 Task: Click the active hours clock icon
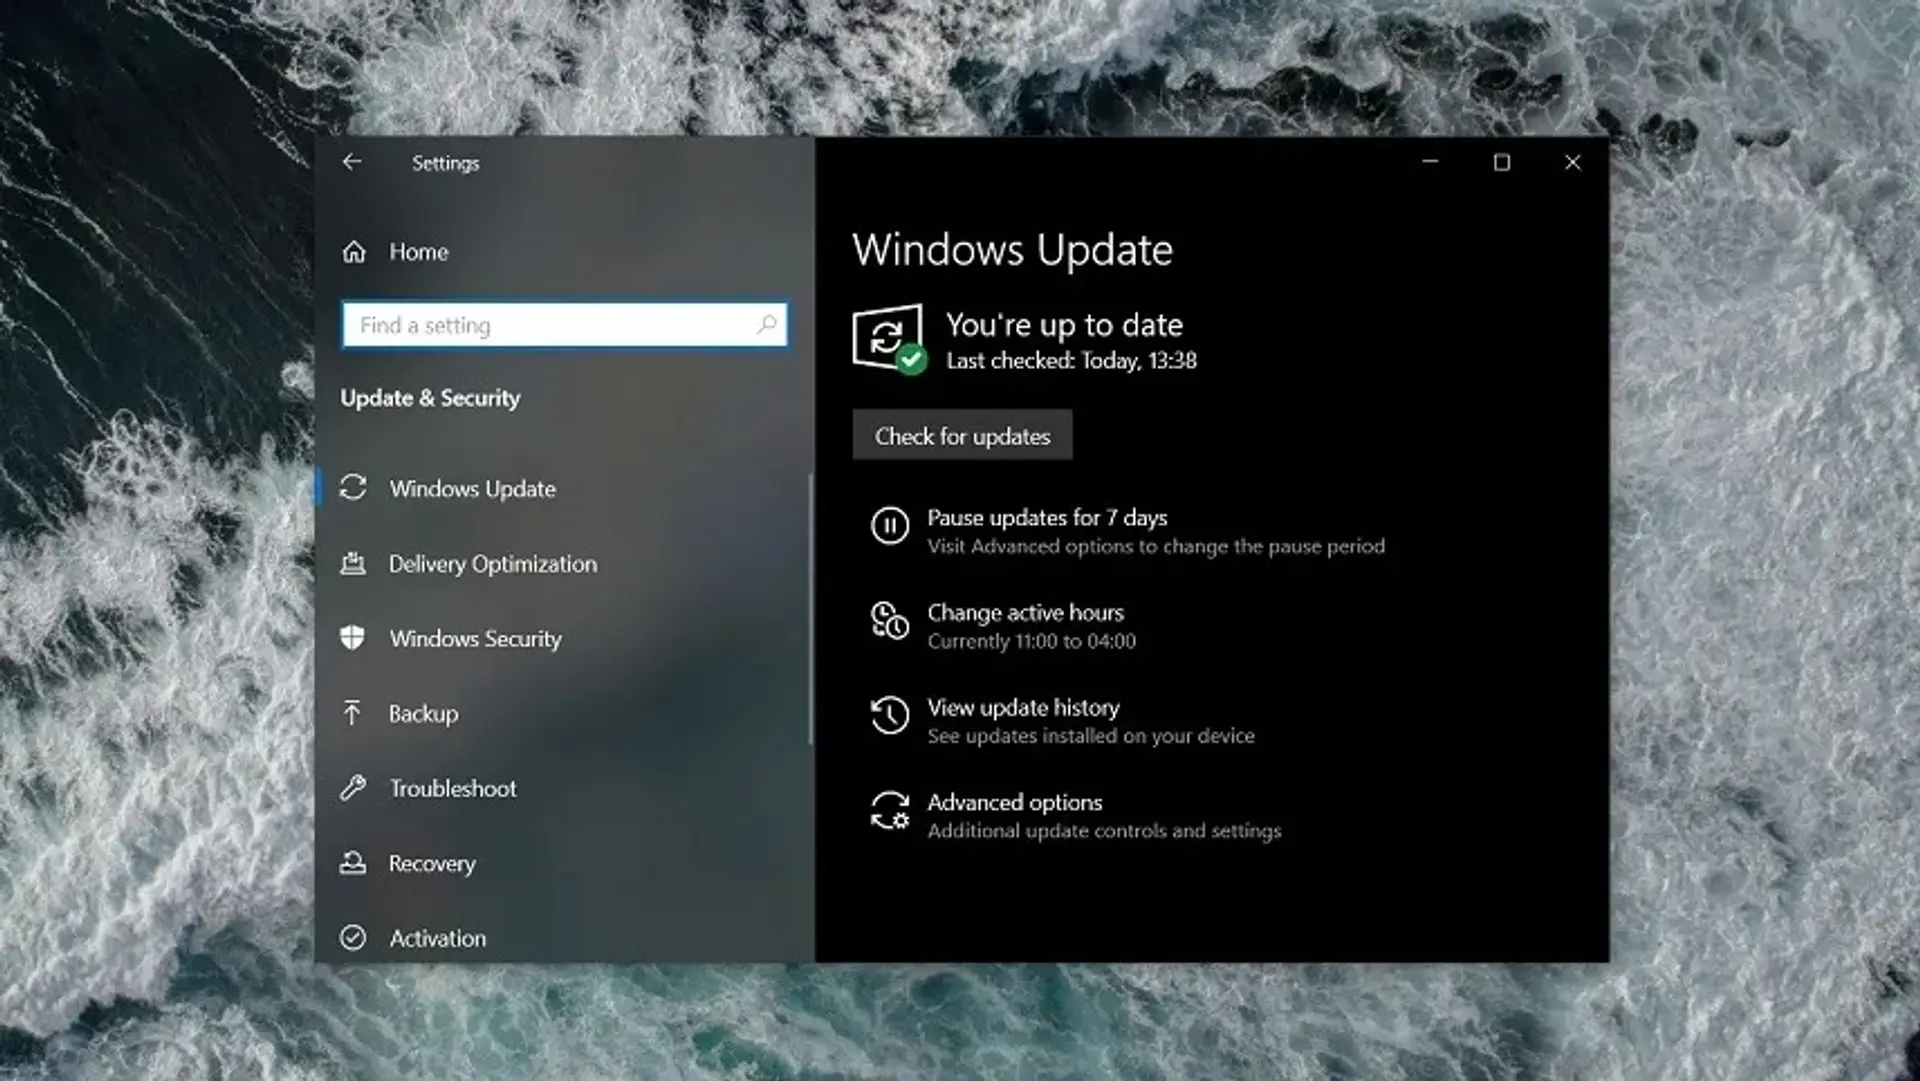[x=890, y=620]
